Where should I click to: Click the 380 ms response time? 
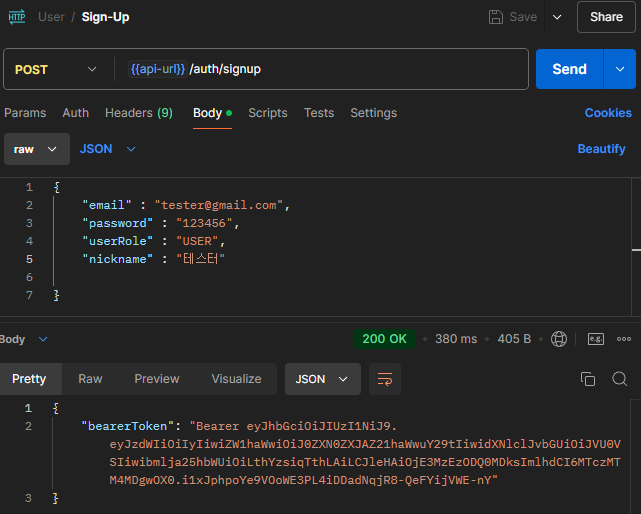pyautogui.click(x=456, y=339)
